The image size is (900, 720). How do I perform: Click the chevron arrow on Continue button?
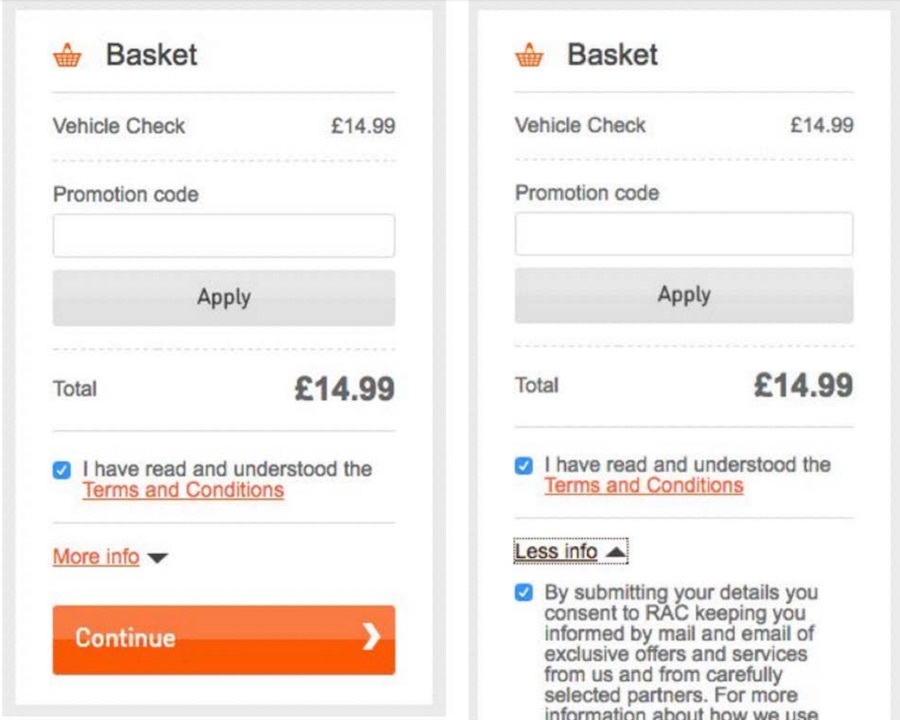pyautogui.click(x=372, y=637)
